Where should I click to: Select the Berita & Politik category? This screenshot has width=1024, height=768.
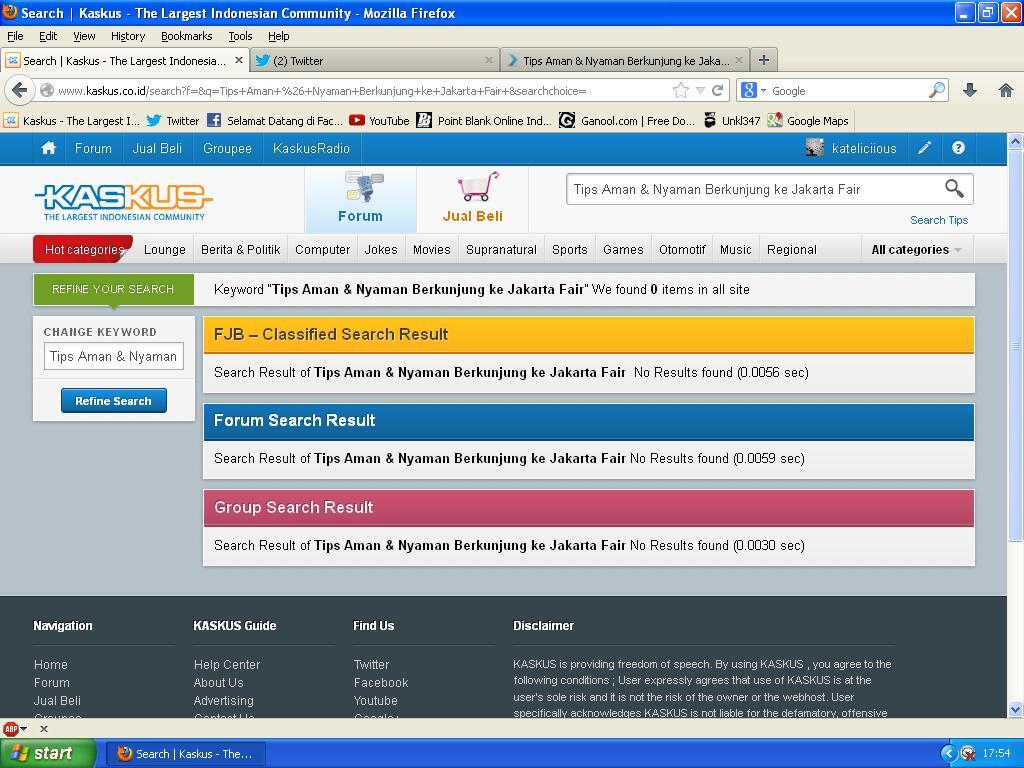[x=240, y=249]
